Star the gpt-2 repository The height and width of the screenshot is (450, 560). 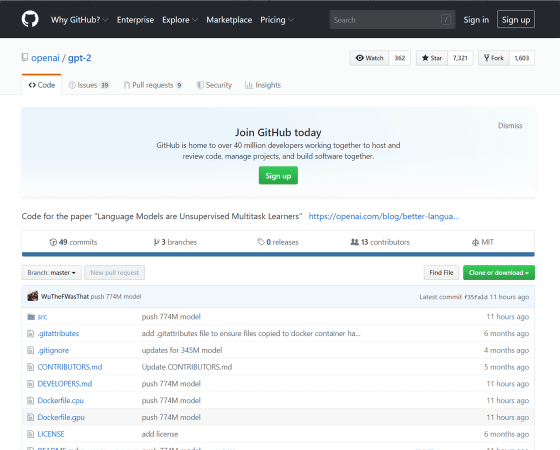(x=432, y=58)
